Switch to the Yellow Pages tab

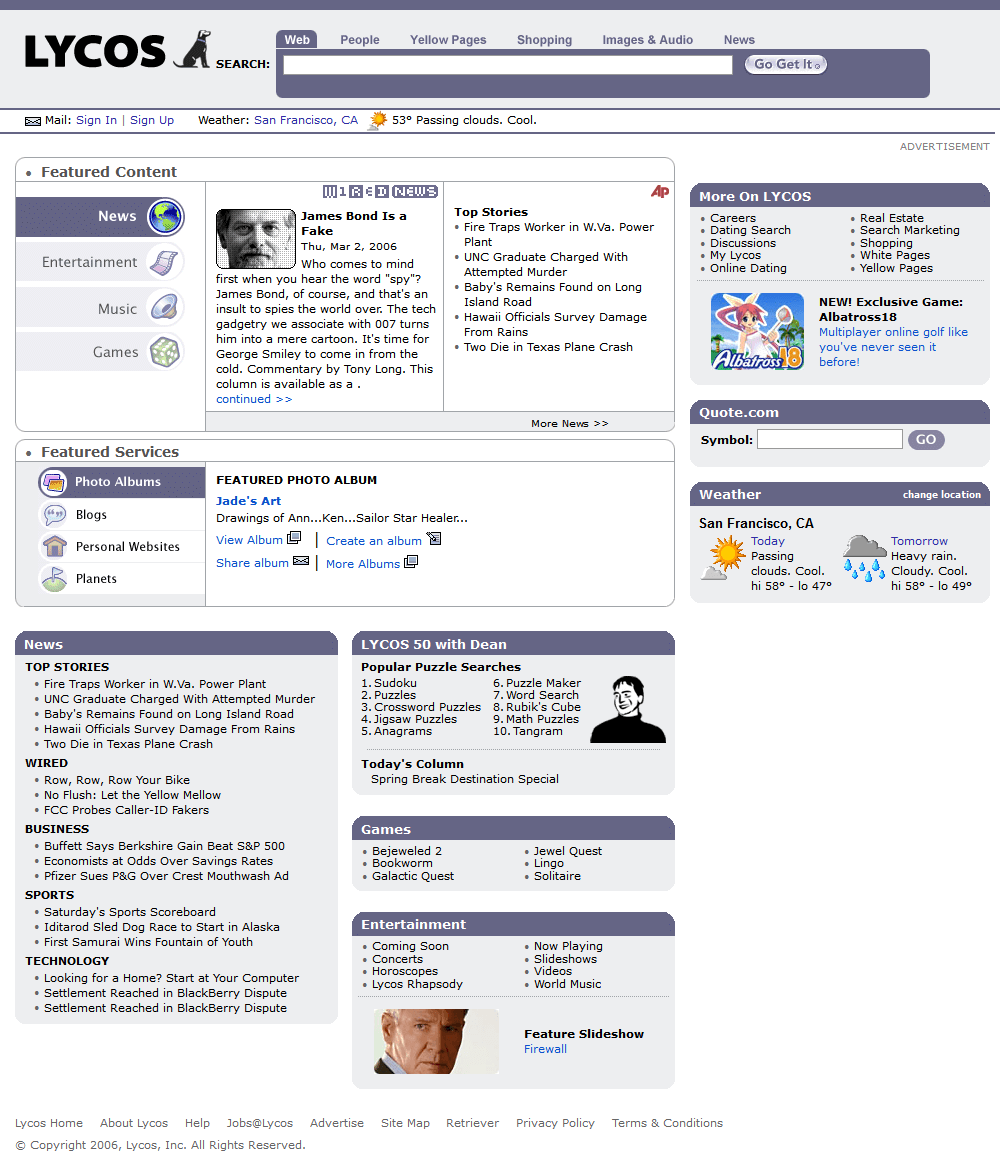(448, 40)
